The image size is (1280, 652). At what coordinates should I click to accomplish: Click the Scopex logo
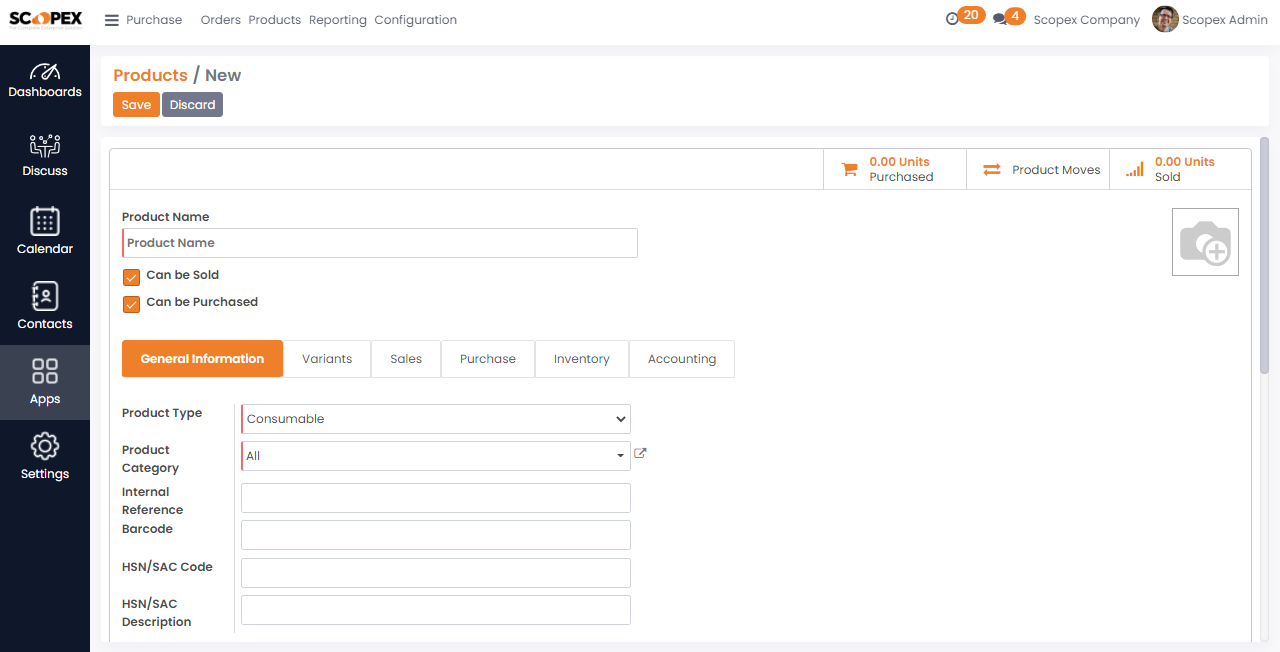click(45, 20)
